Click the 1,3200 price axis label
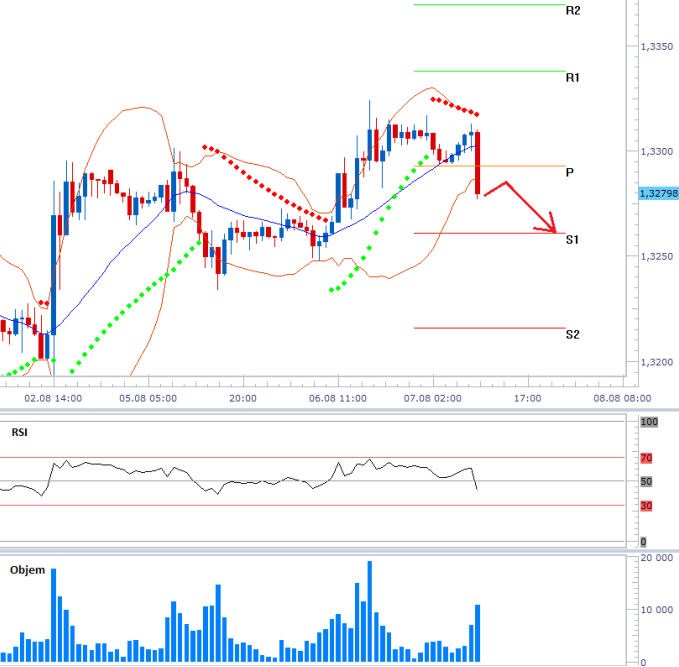679x667 pixels. [x=657, y=362]
